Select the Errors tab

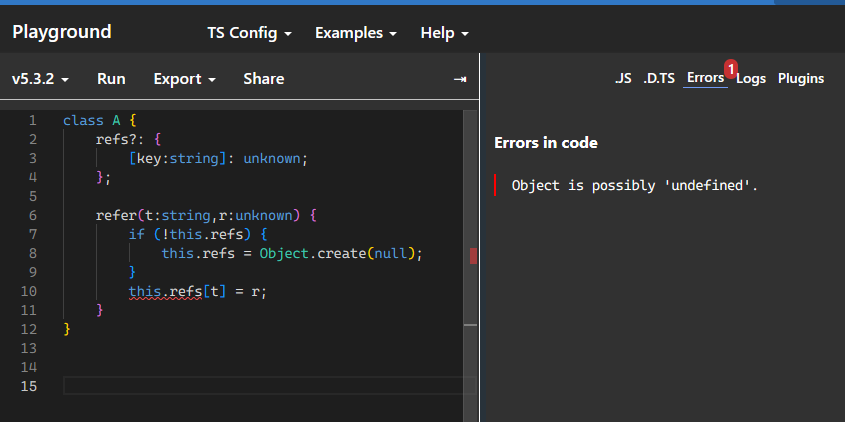click(x=705, y=78)
